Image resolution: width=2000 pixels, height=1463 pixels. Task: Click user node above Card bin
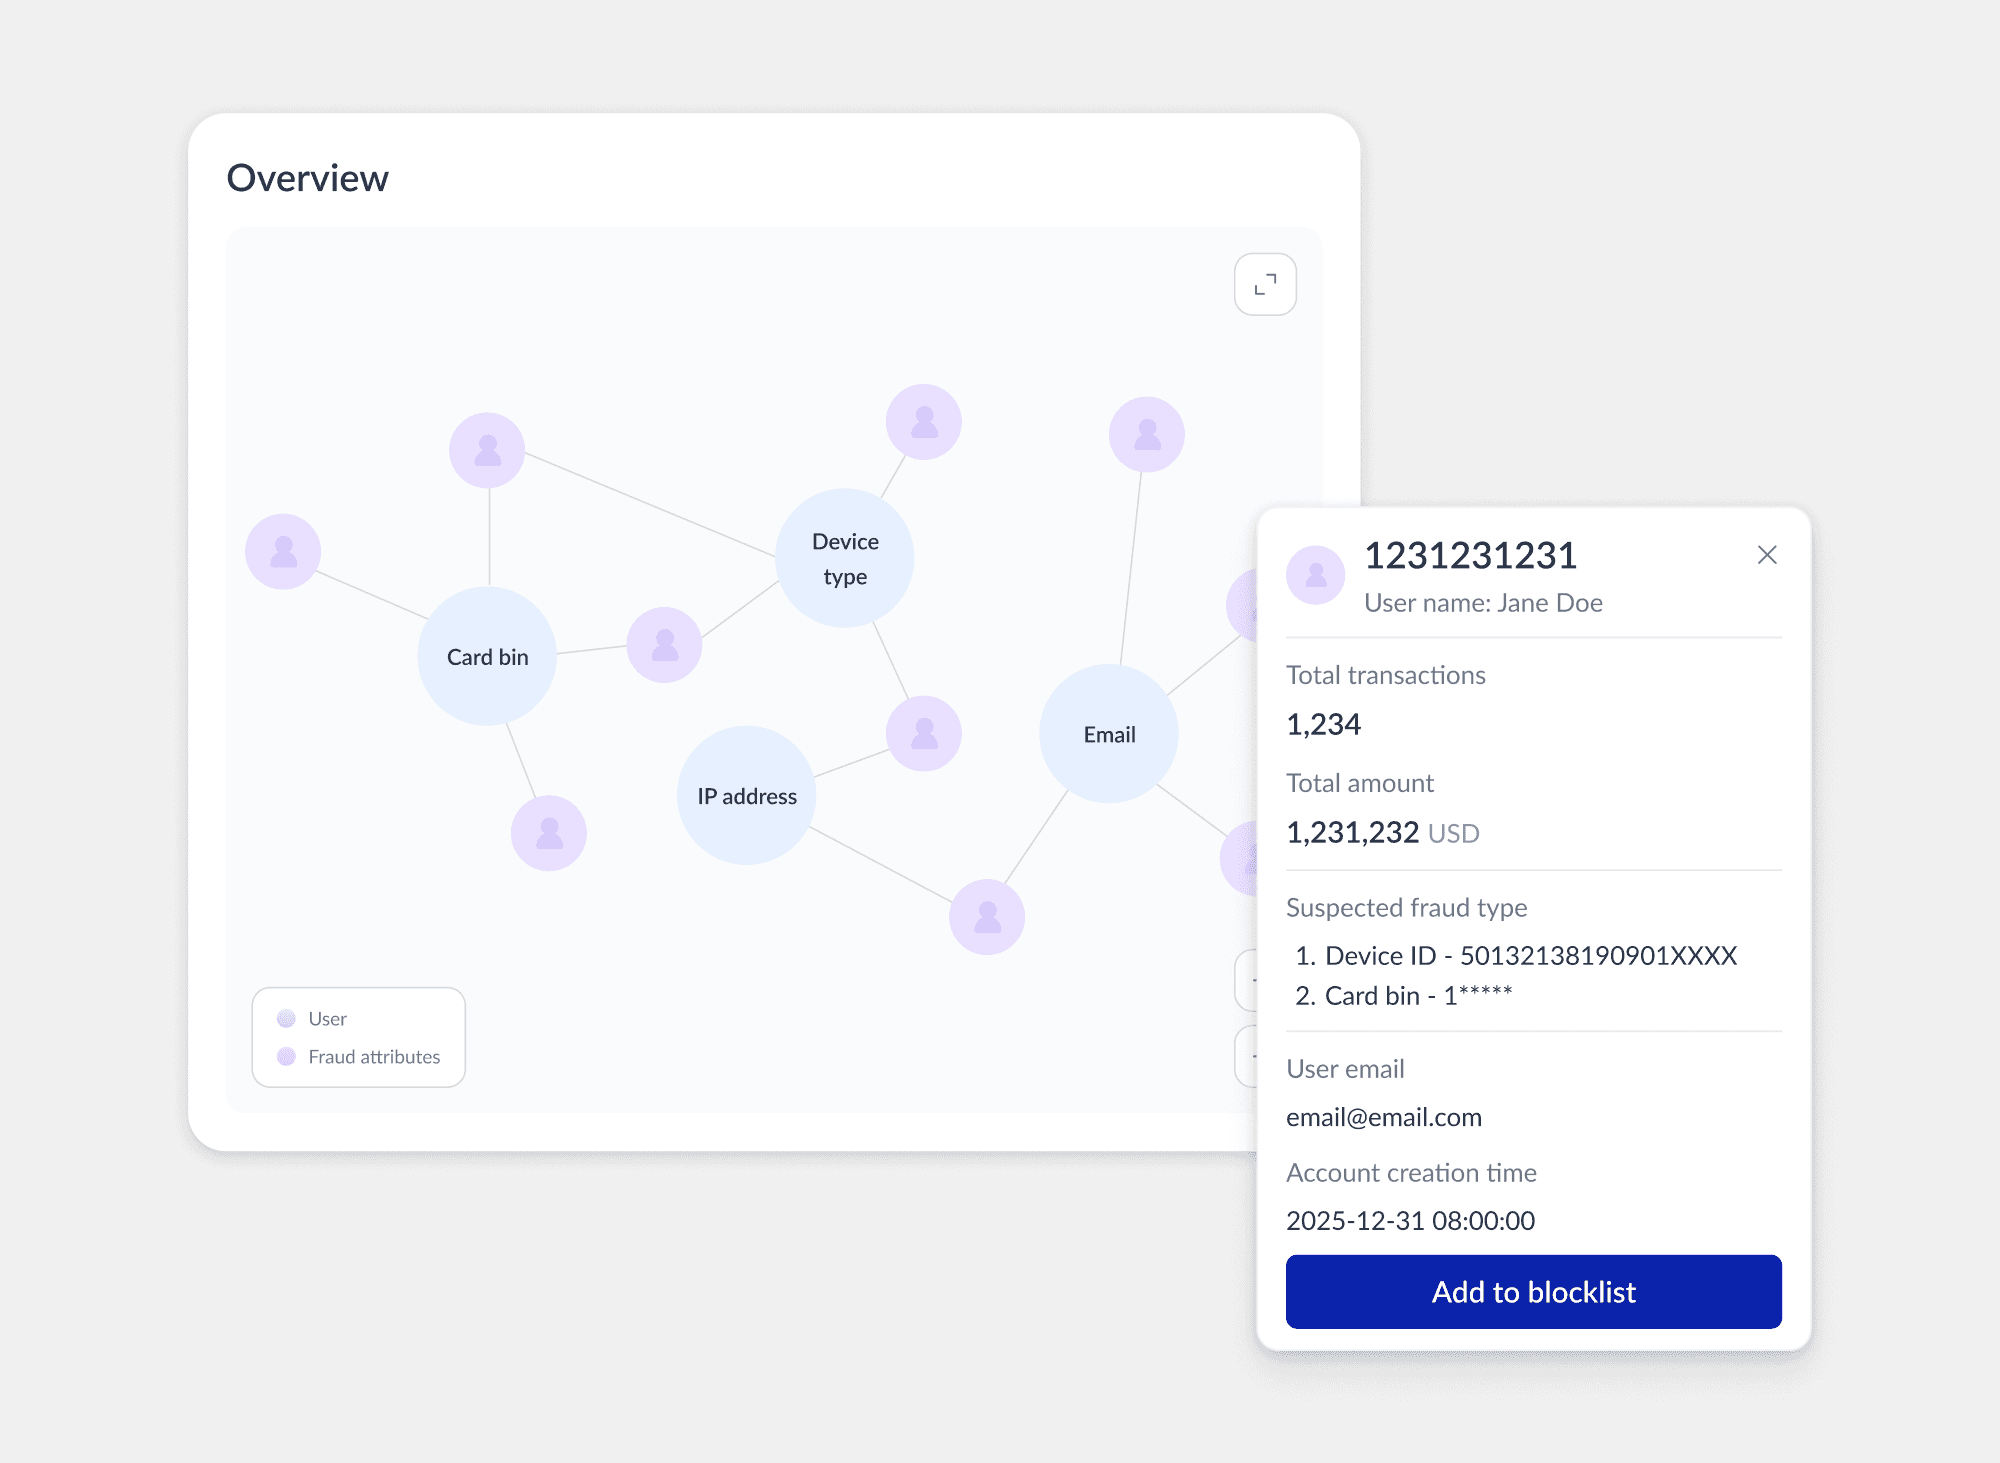point(487,450)
